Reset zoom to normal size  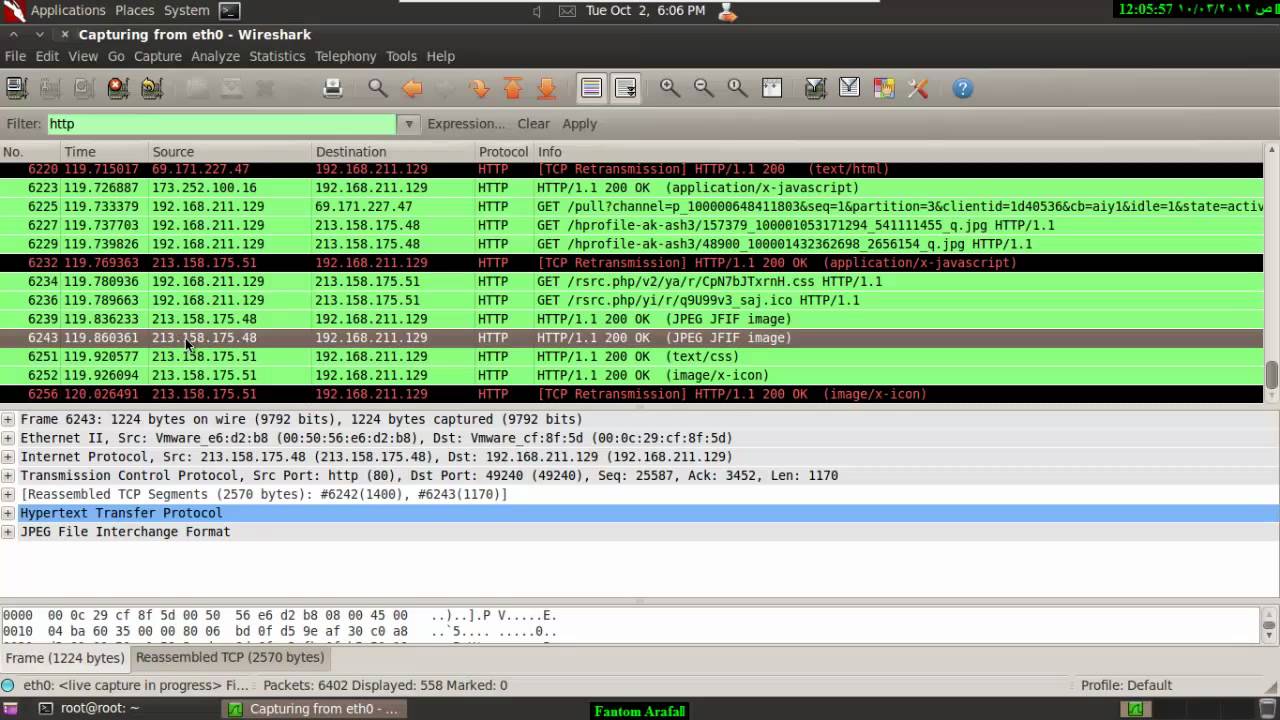738,88
